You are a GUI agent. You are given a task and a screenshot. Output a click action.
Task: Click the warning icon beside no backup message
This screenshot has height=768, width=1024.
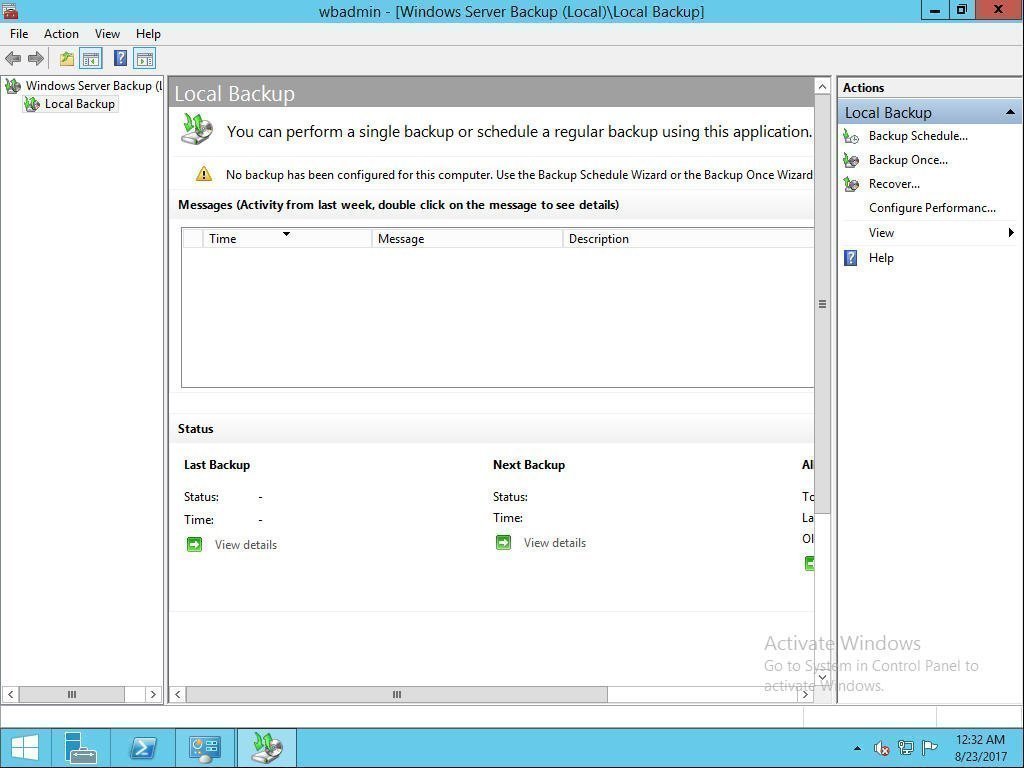tap(204, 174)
